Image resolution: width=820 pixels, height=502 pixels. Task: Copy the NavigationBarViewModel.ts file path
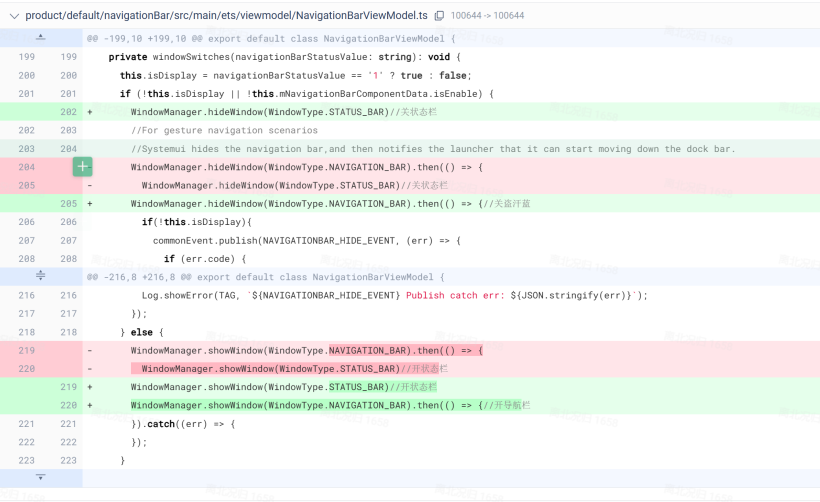tap(439, 16)
